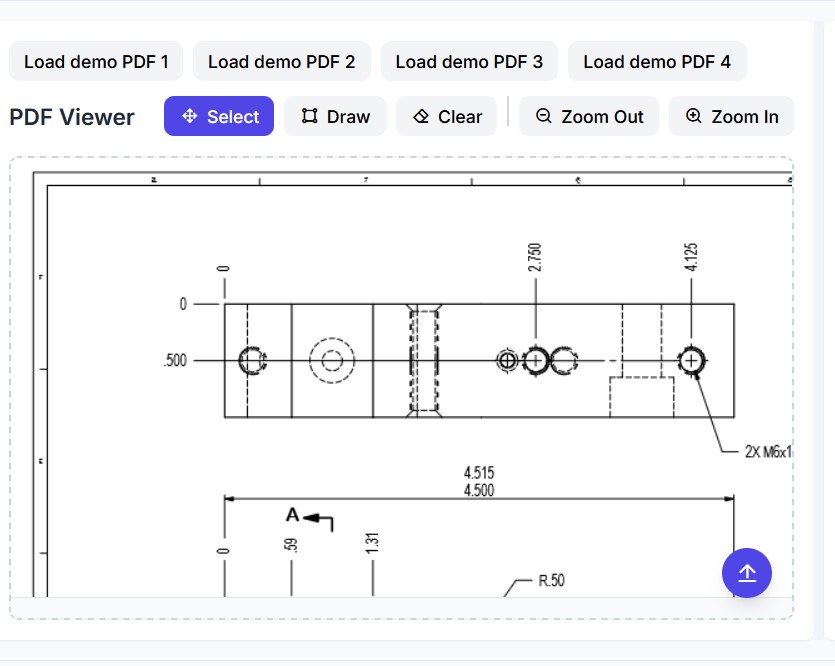Open demo PDF 3
This screenshot has height=666, width=835.
[469, 61]
